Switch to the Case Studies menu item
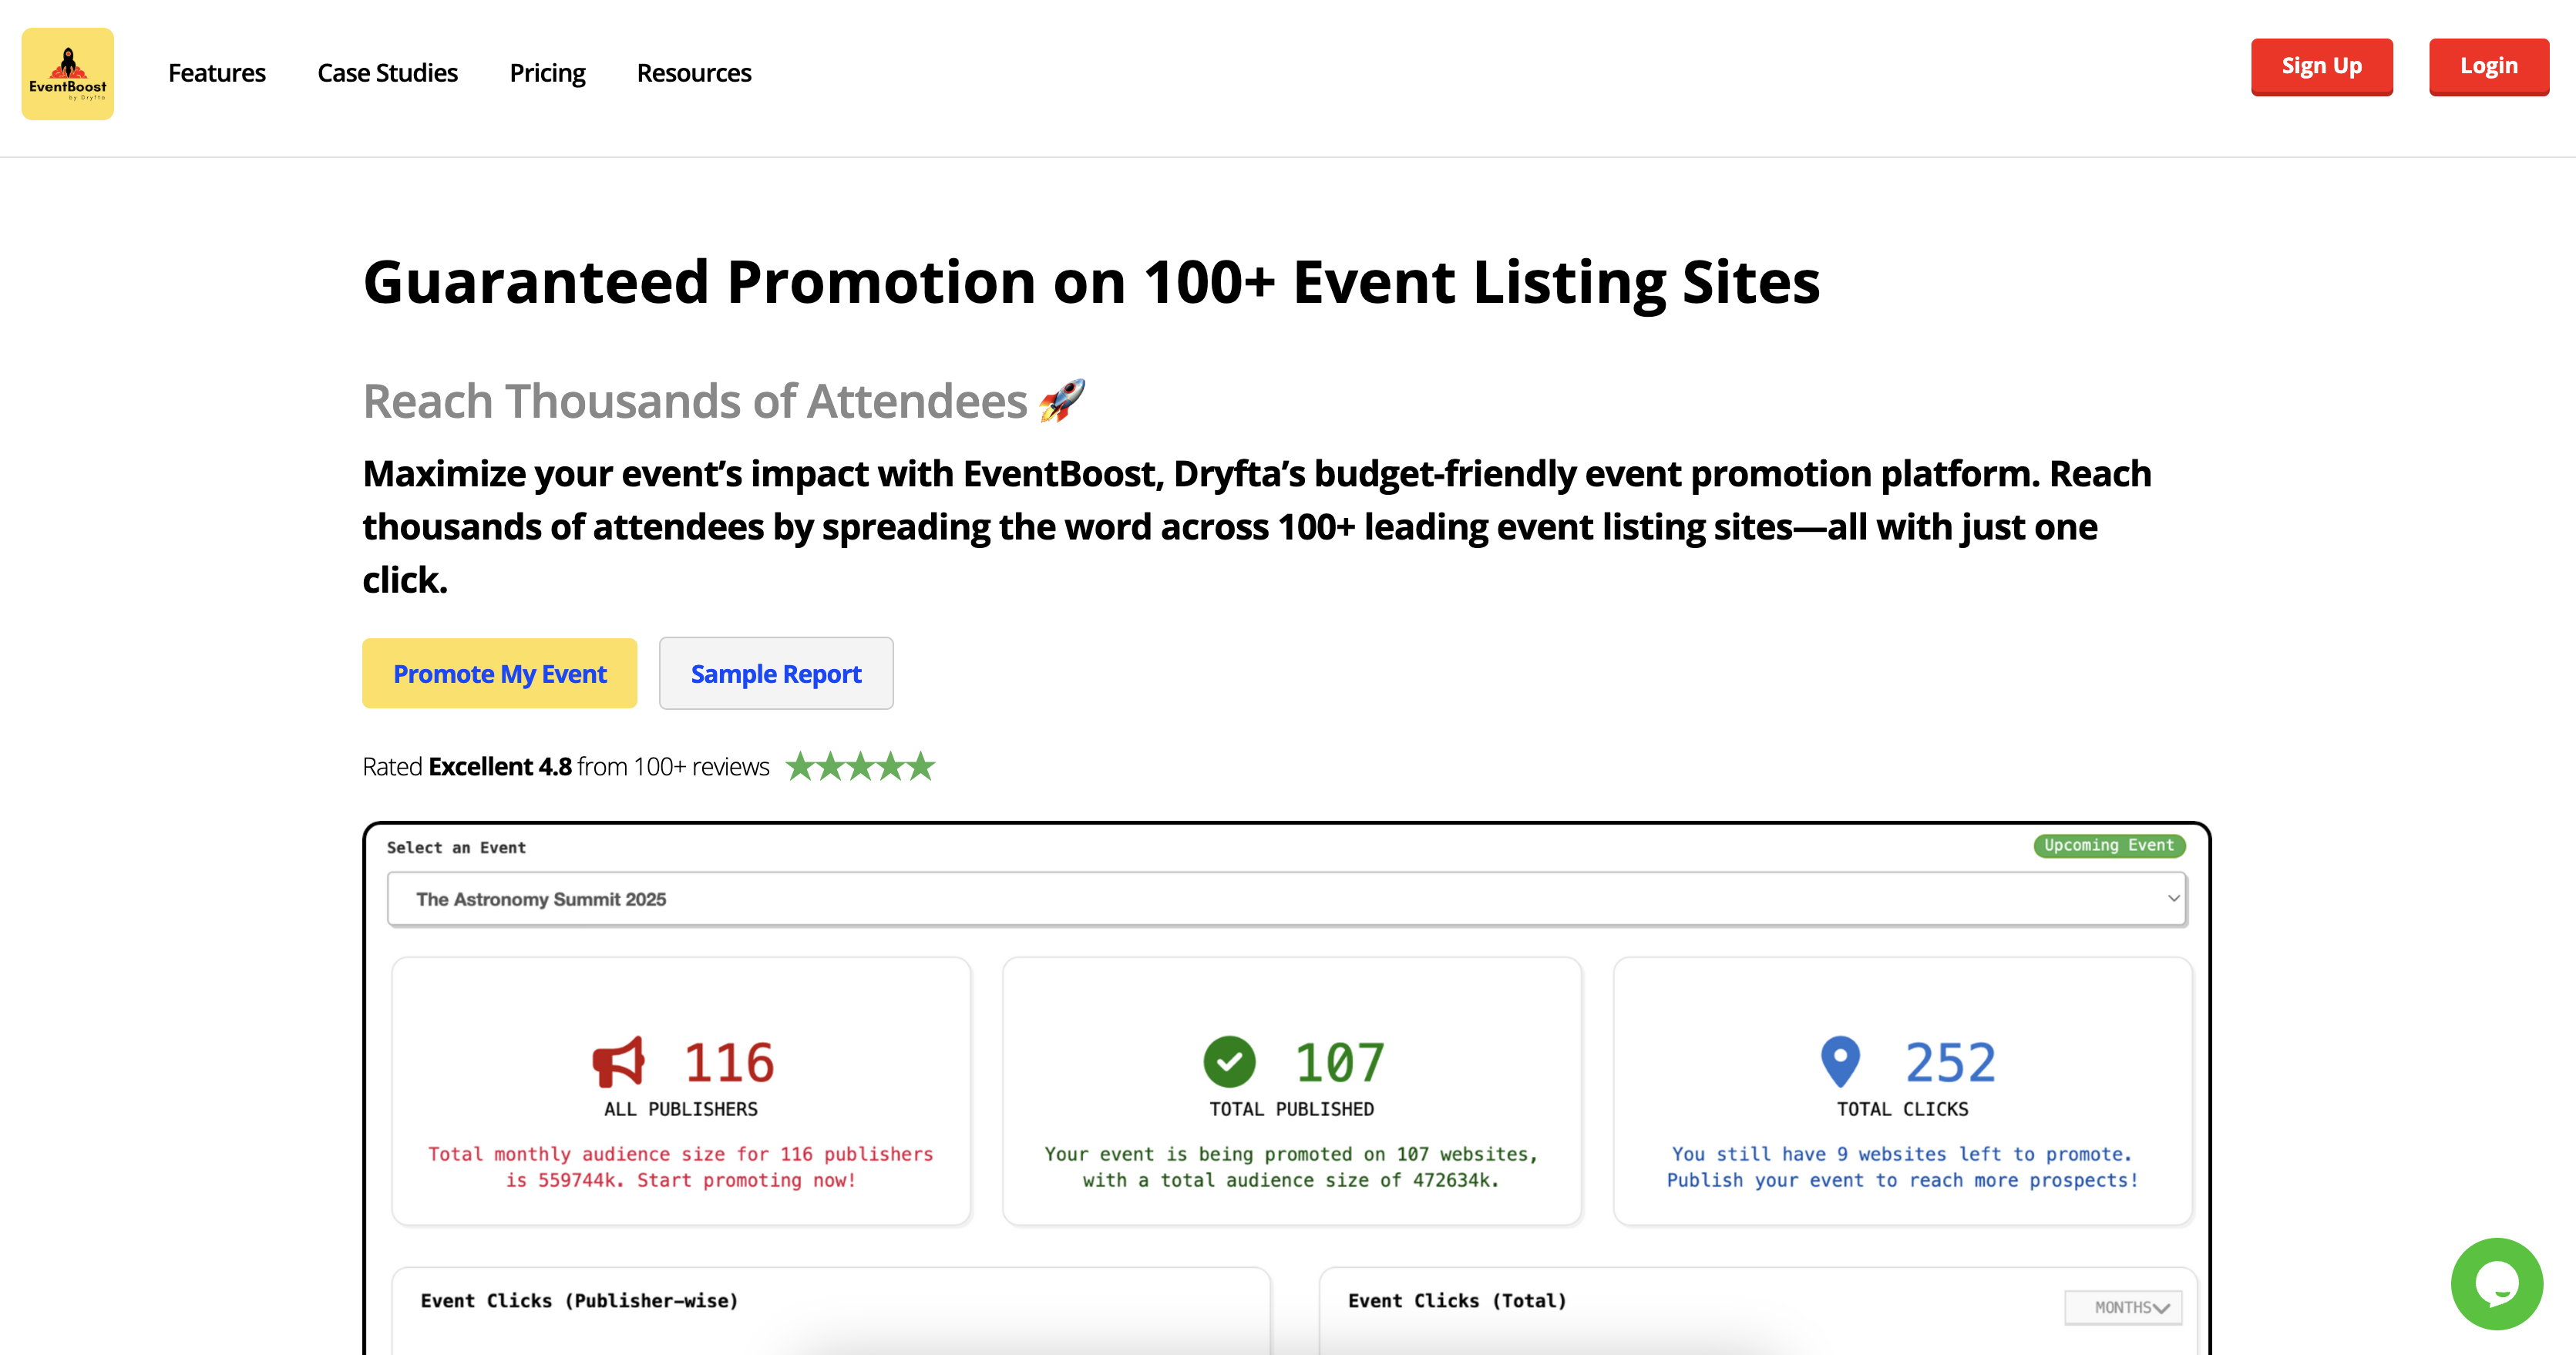Viewport: 2576px width, 1355px height. 387,72
